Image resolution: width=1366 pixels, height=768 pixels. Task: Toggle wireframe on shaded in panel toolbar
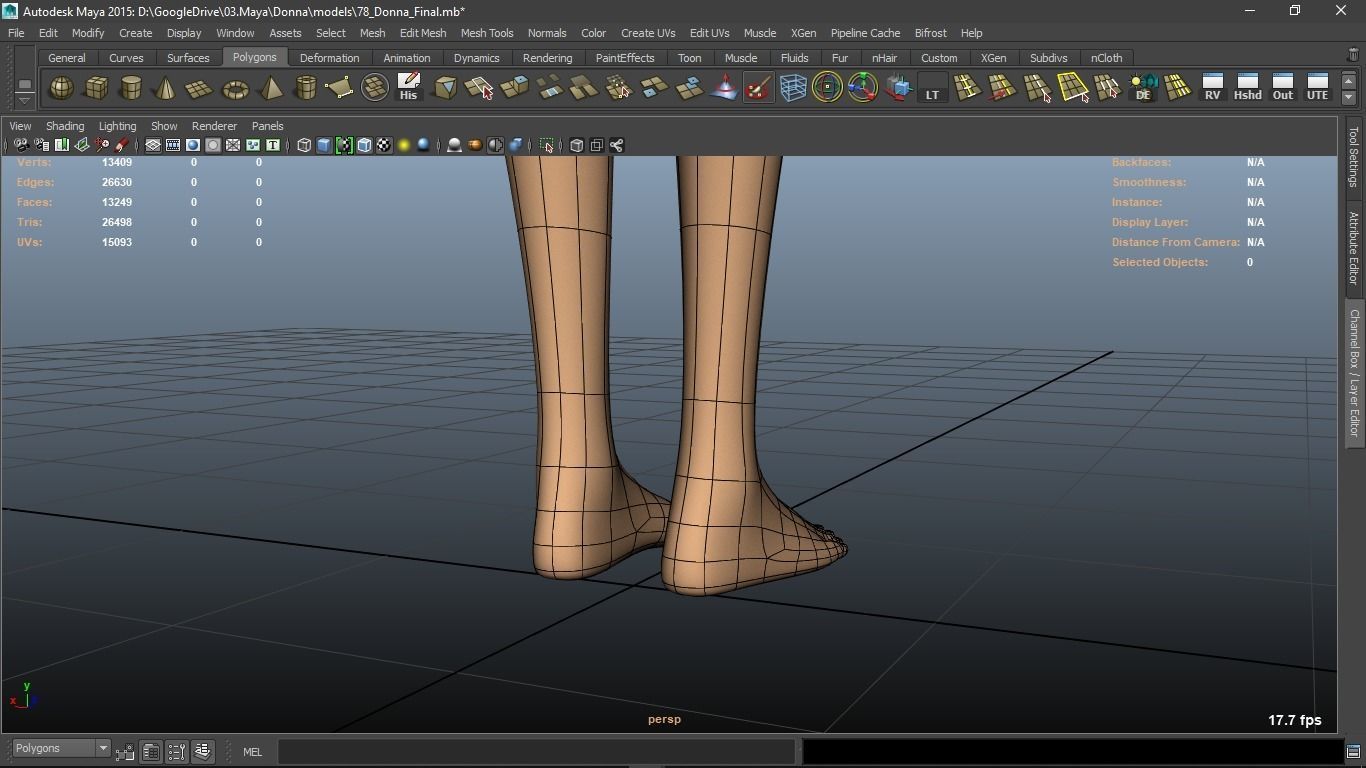click(x=364, y=146)
